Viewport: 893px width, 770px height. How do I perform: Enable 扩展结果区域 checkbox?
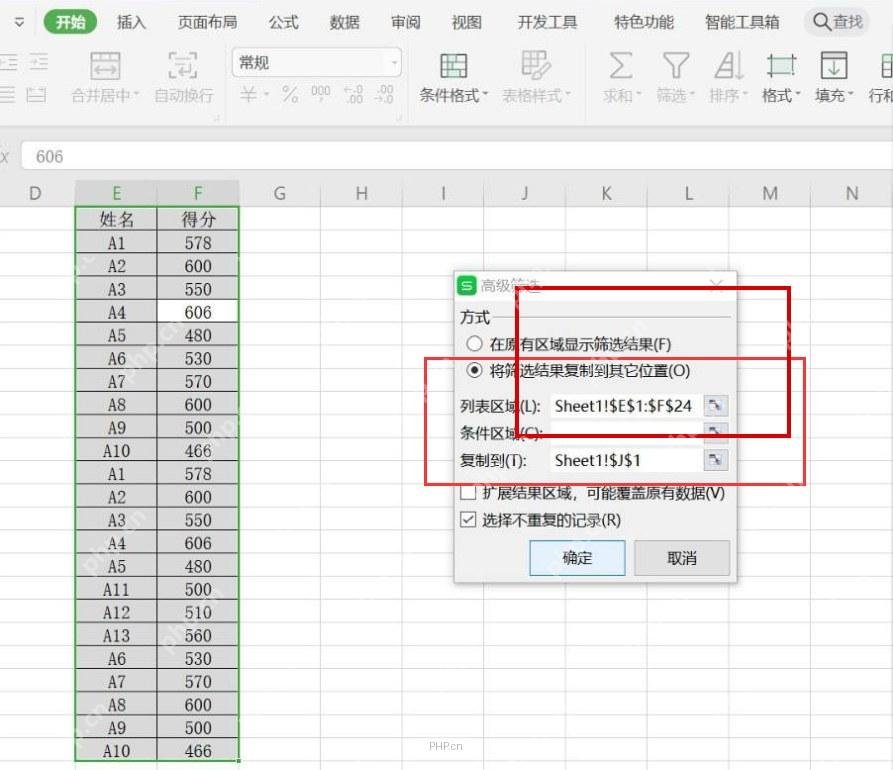468,493
